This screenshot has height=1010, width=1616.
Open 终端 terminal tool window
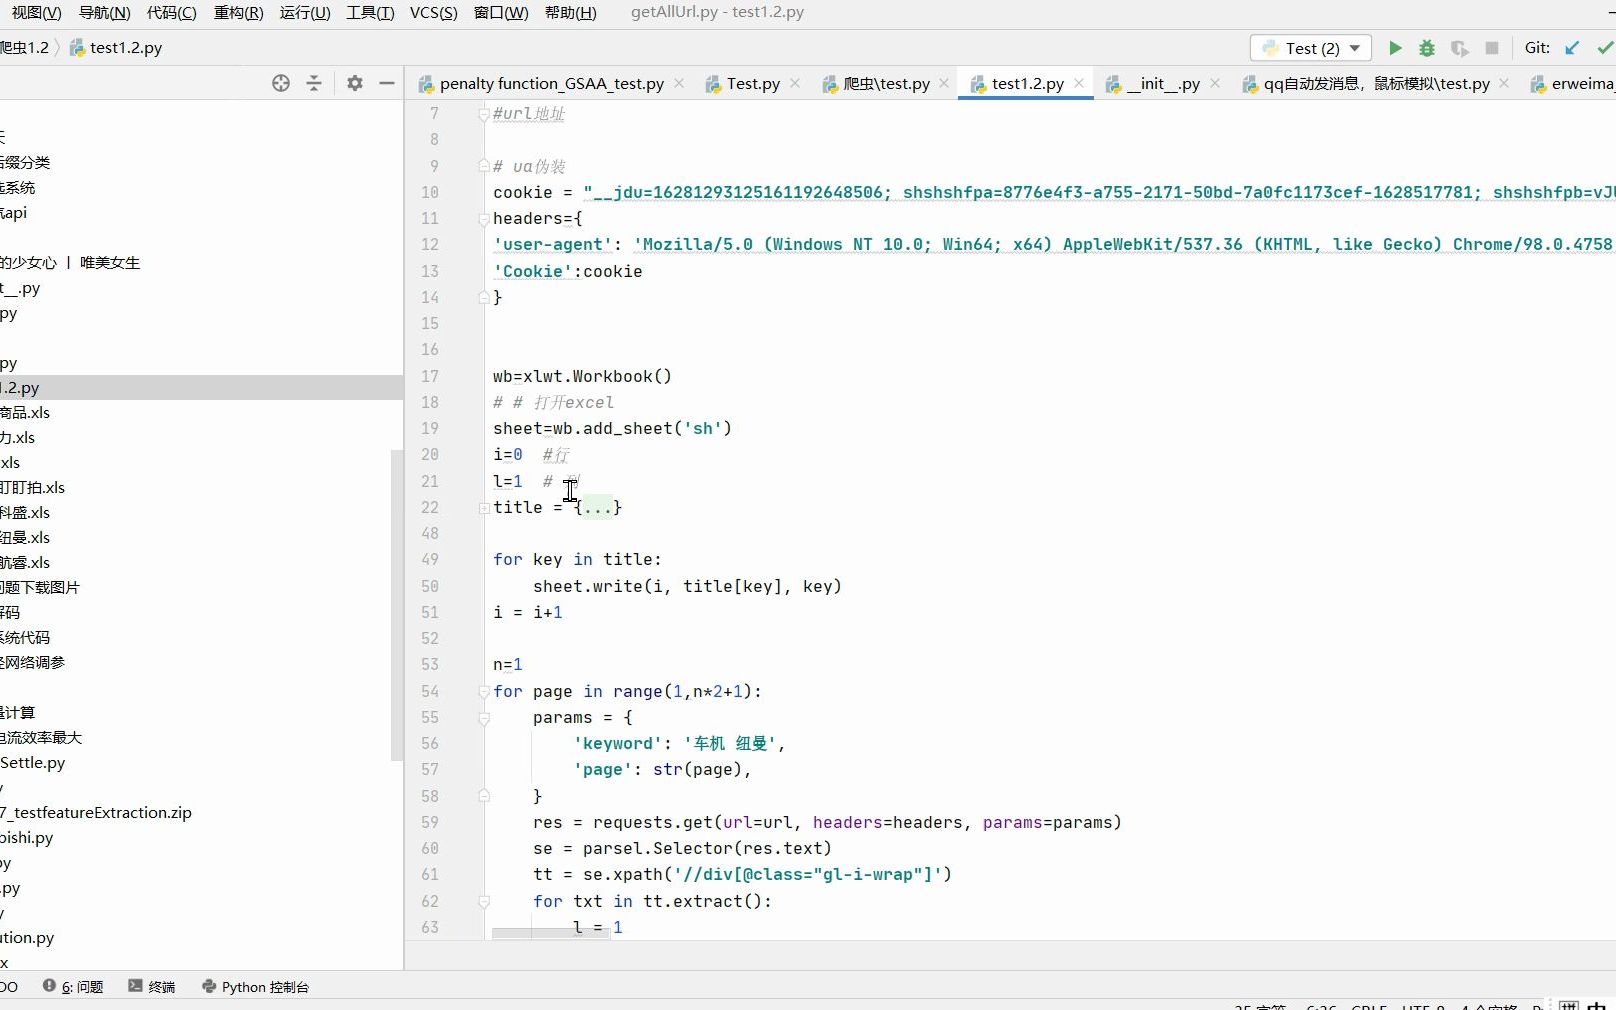coord(152,987)
